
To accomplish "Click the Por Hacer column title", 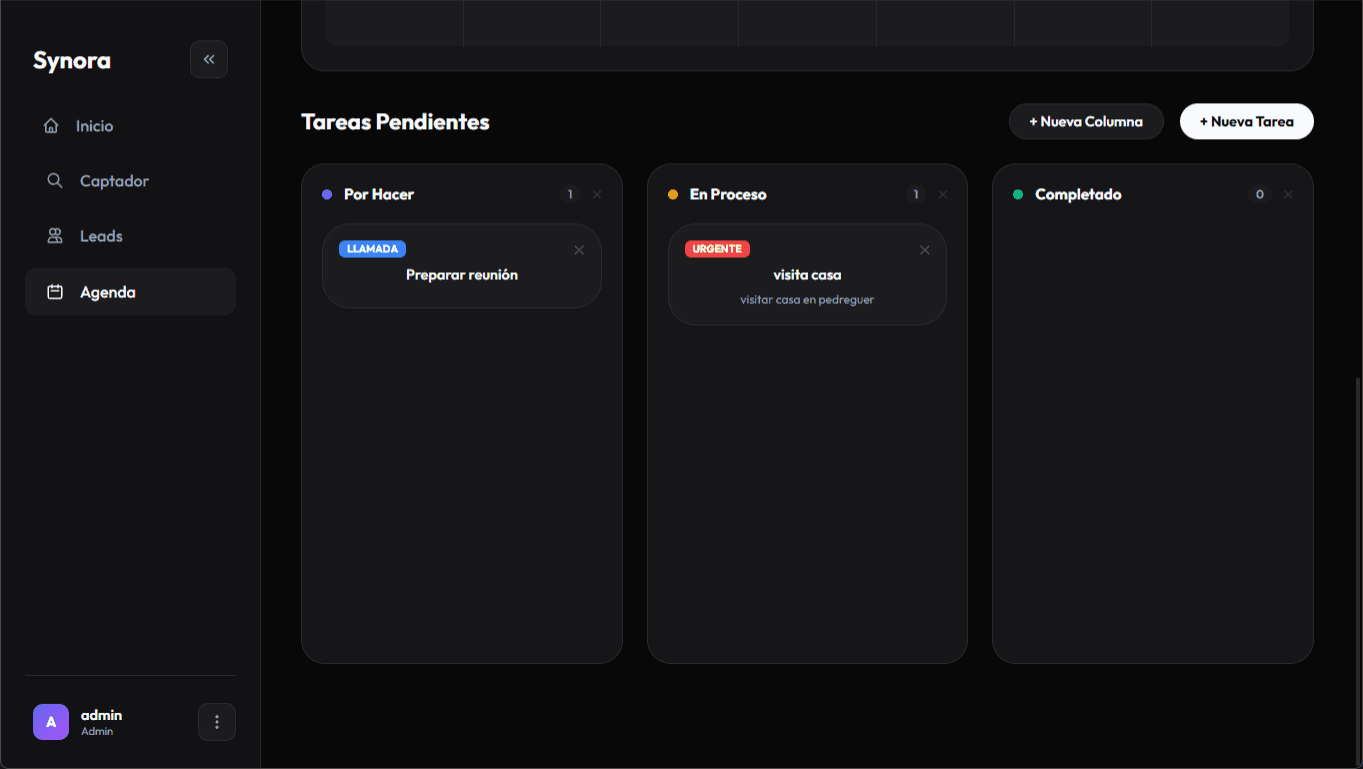I will [x=379, y=194].
